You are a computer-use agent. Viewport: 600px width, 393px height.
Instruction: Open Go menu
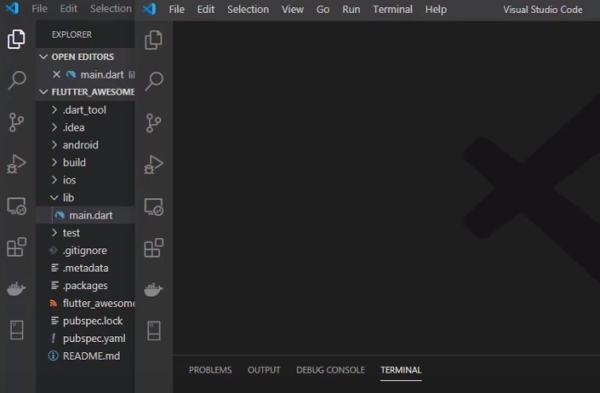coord(323,9)
